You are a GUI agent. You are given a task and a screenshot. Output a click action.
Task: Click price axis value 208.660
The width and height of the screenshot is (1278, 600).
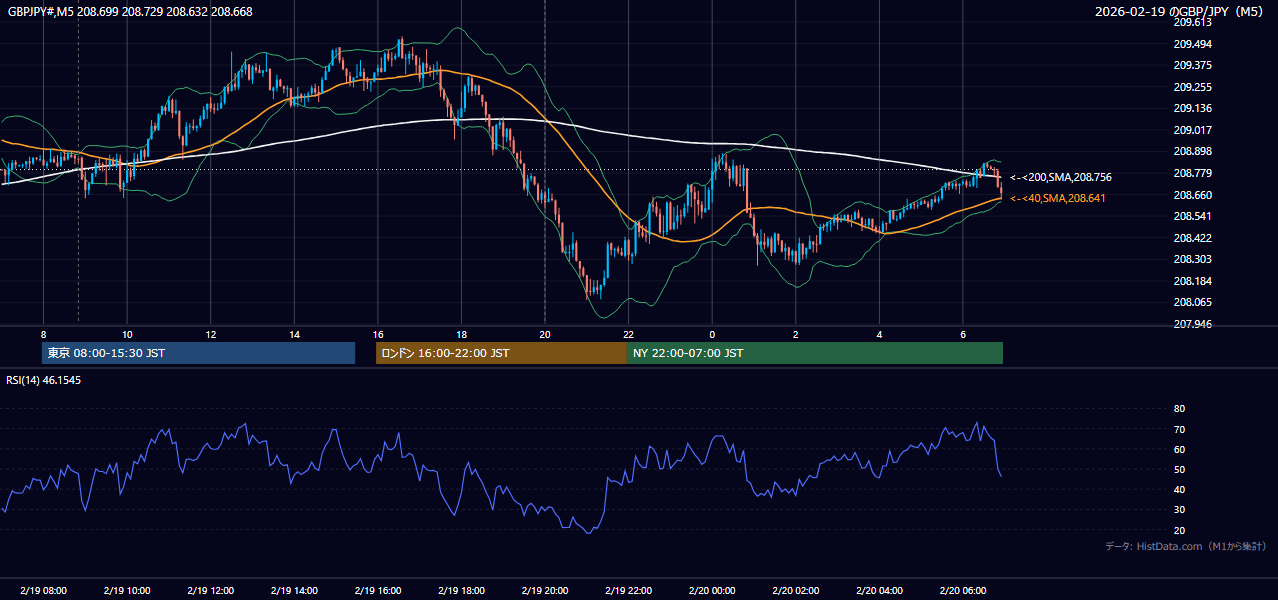click(x=1192, y=195)
